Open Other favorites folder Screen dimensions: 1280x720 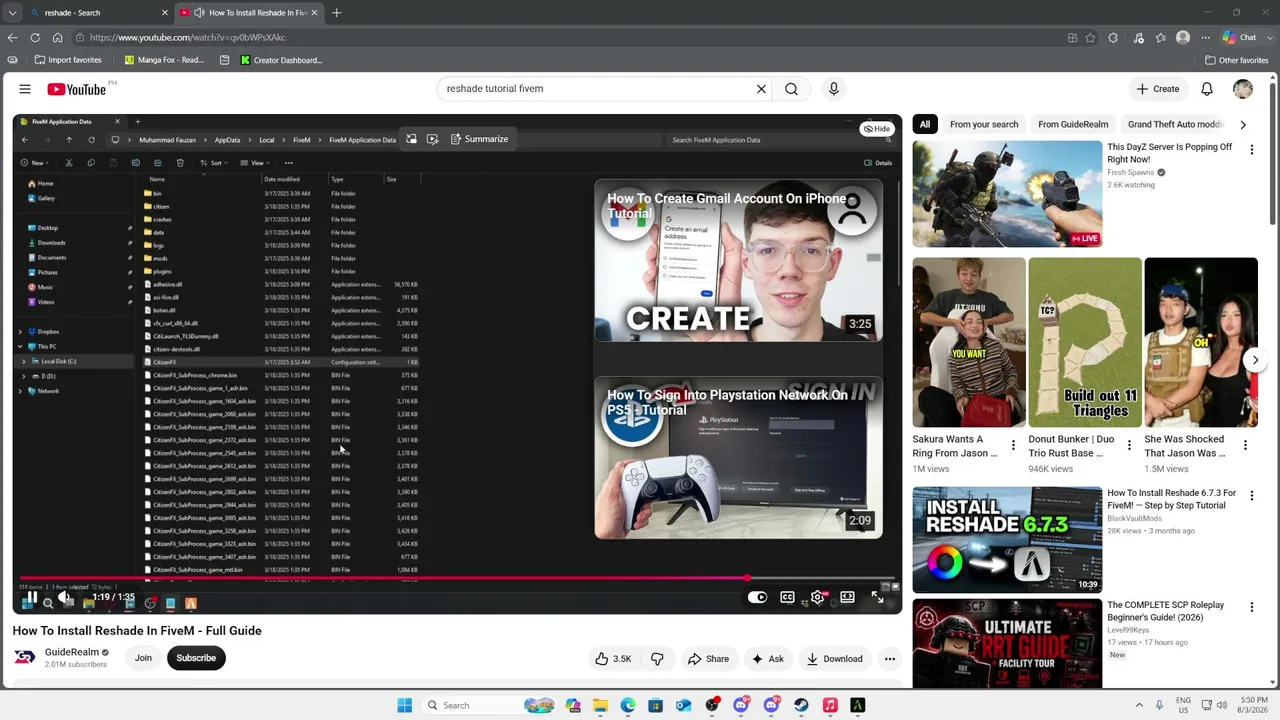(x=1237, y=60)
